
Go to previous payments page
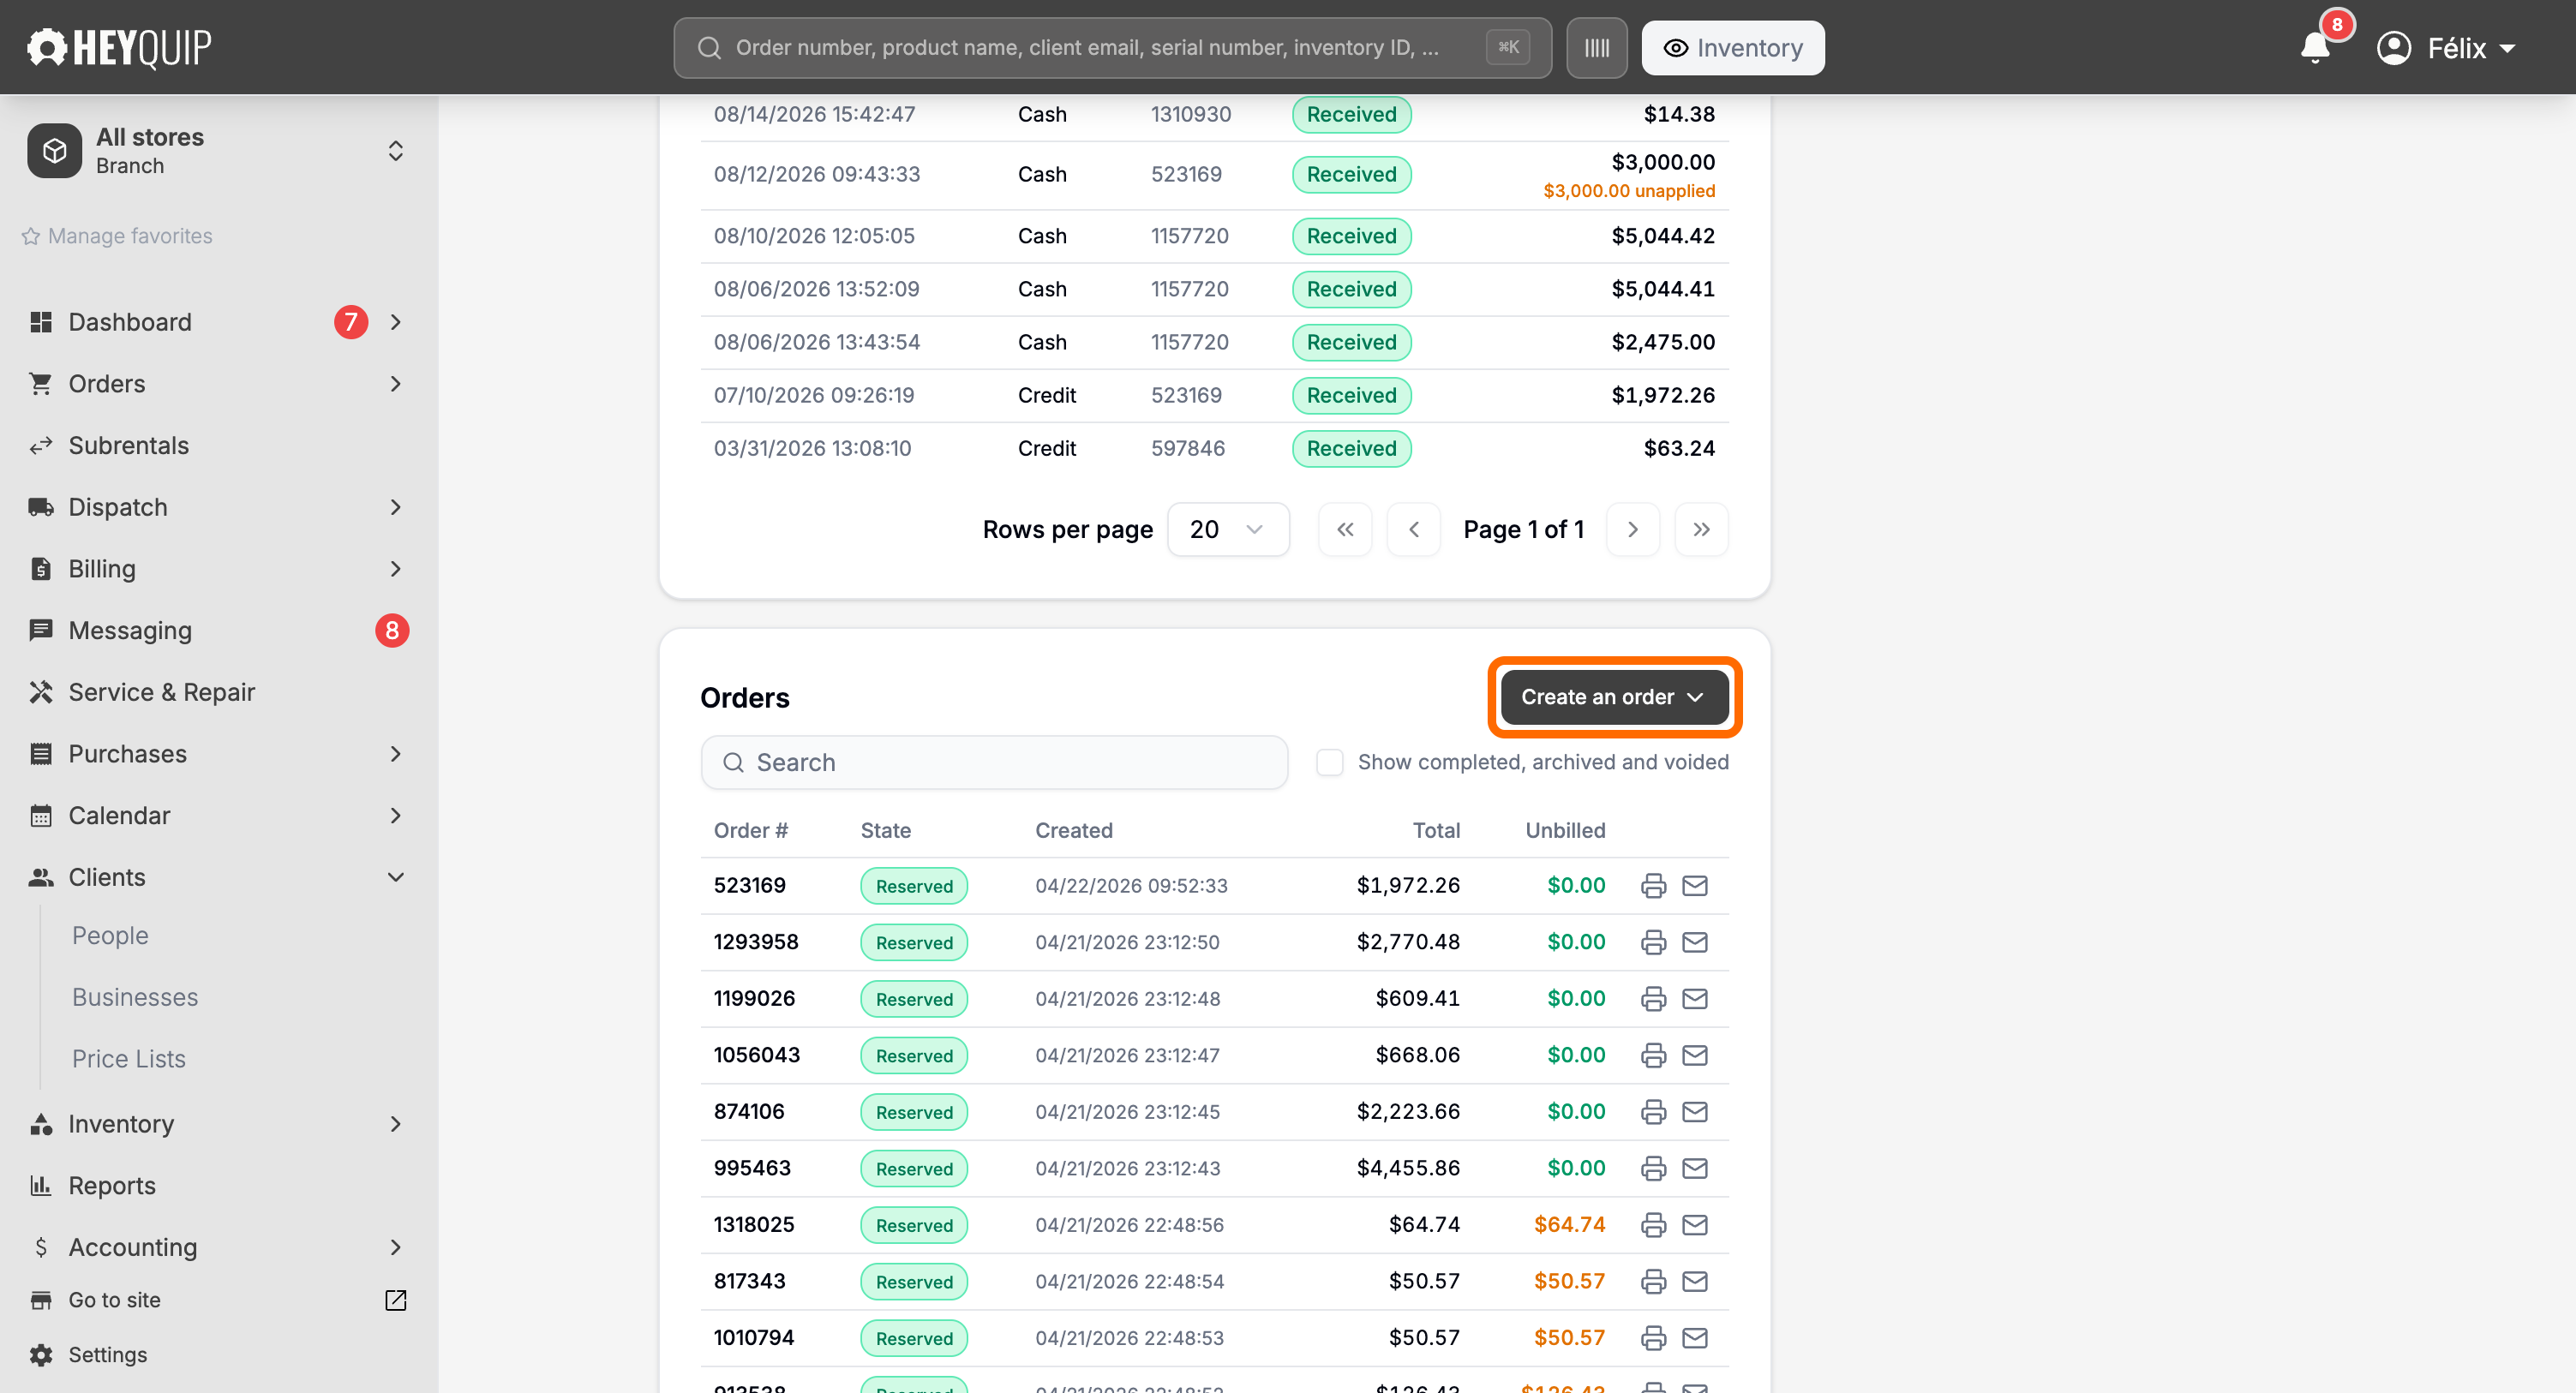[1414, 529]
